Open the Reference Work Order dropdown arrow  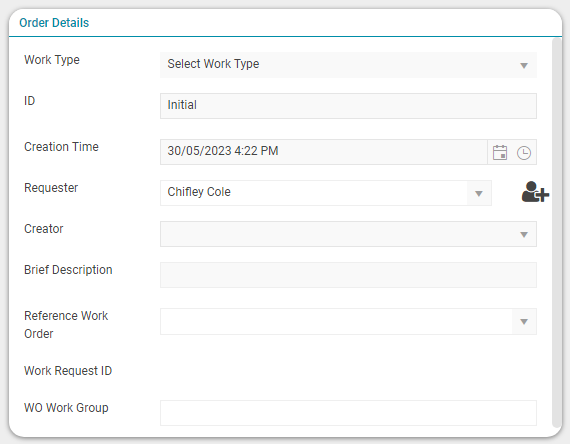(x=524, y=322)
